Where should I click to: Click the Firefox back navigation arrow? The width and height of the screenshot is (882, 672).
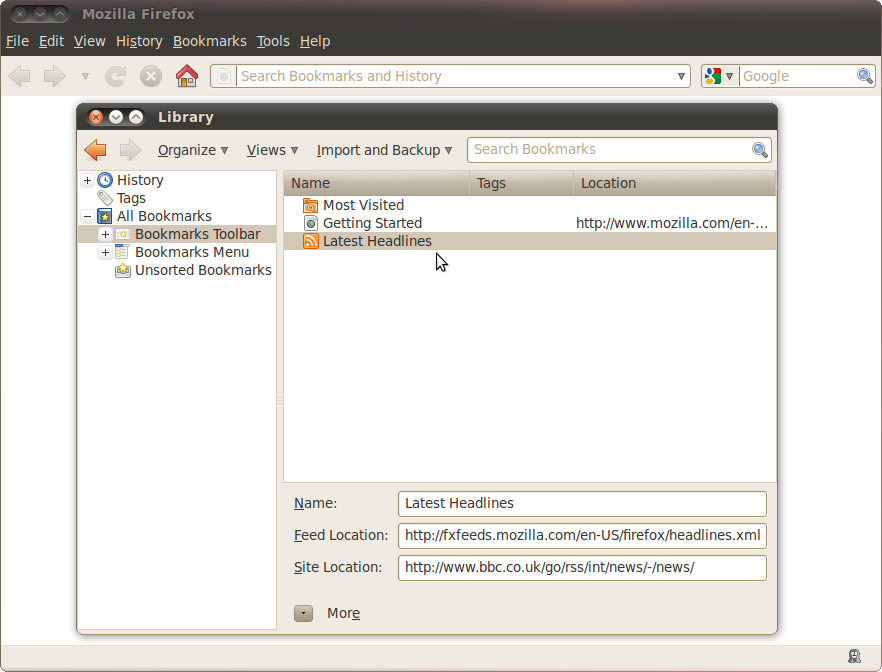tap(20, 76)
